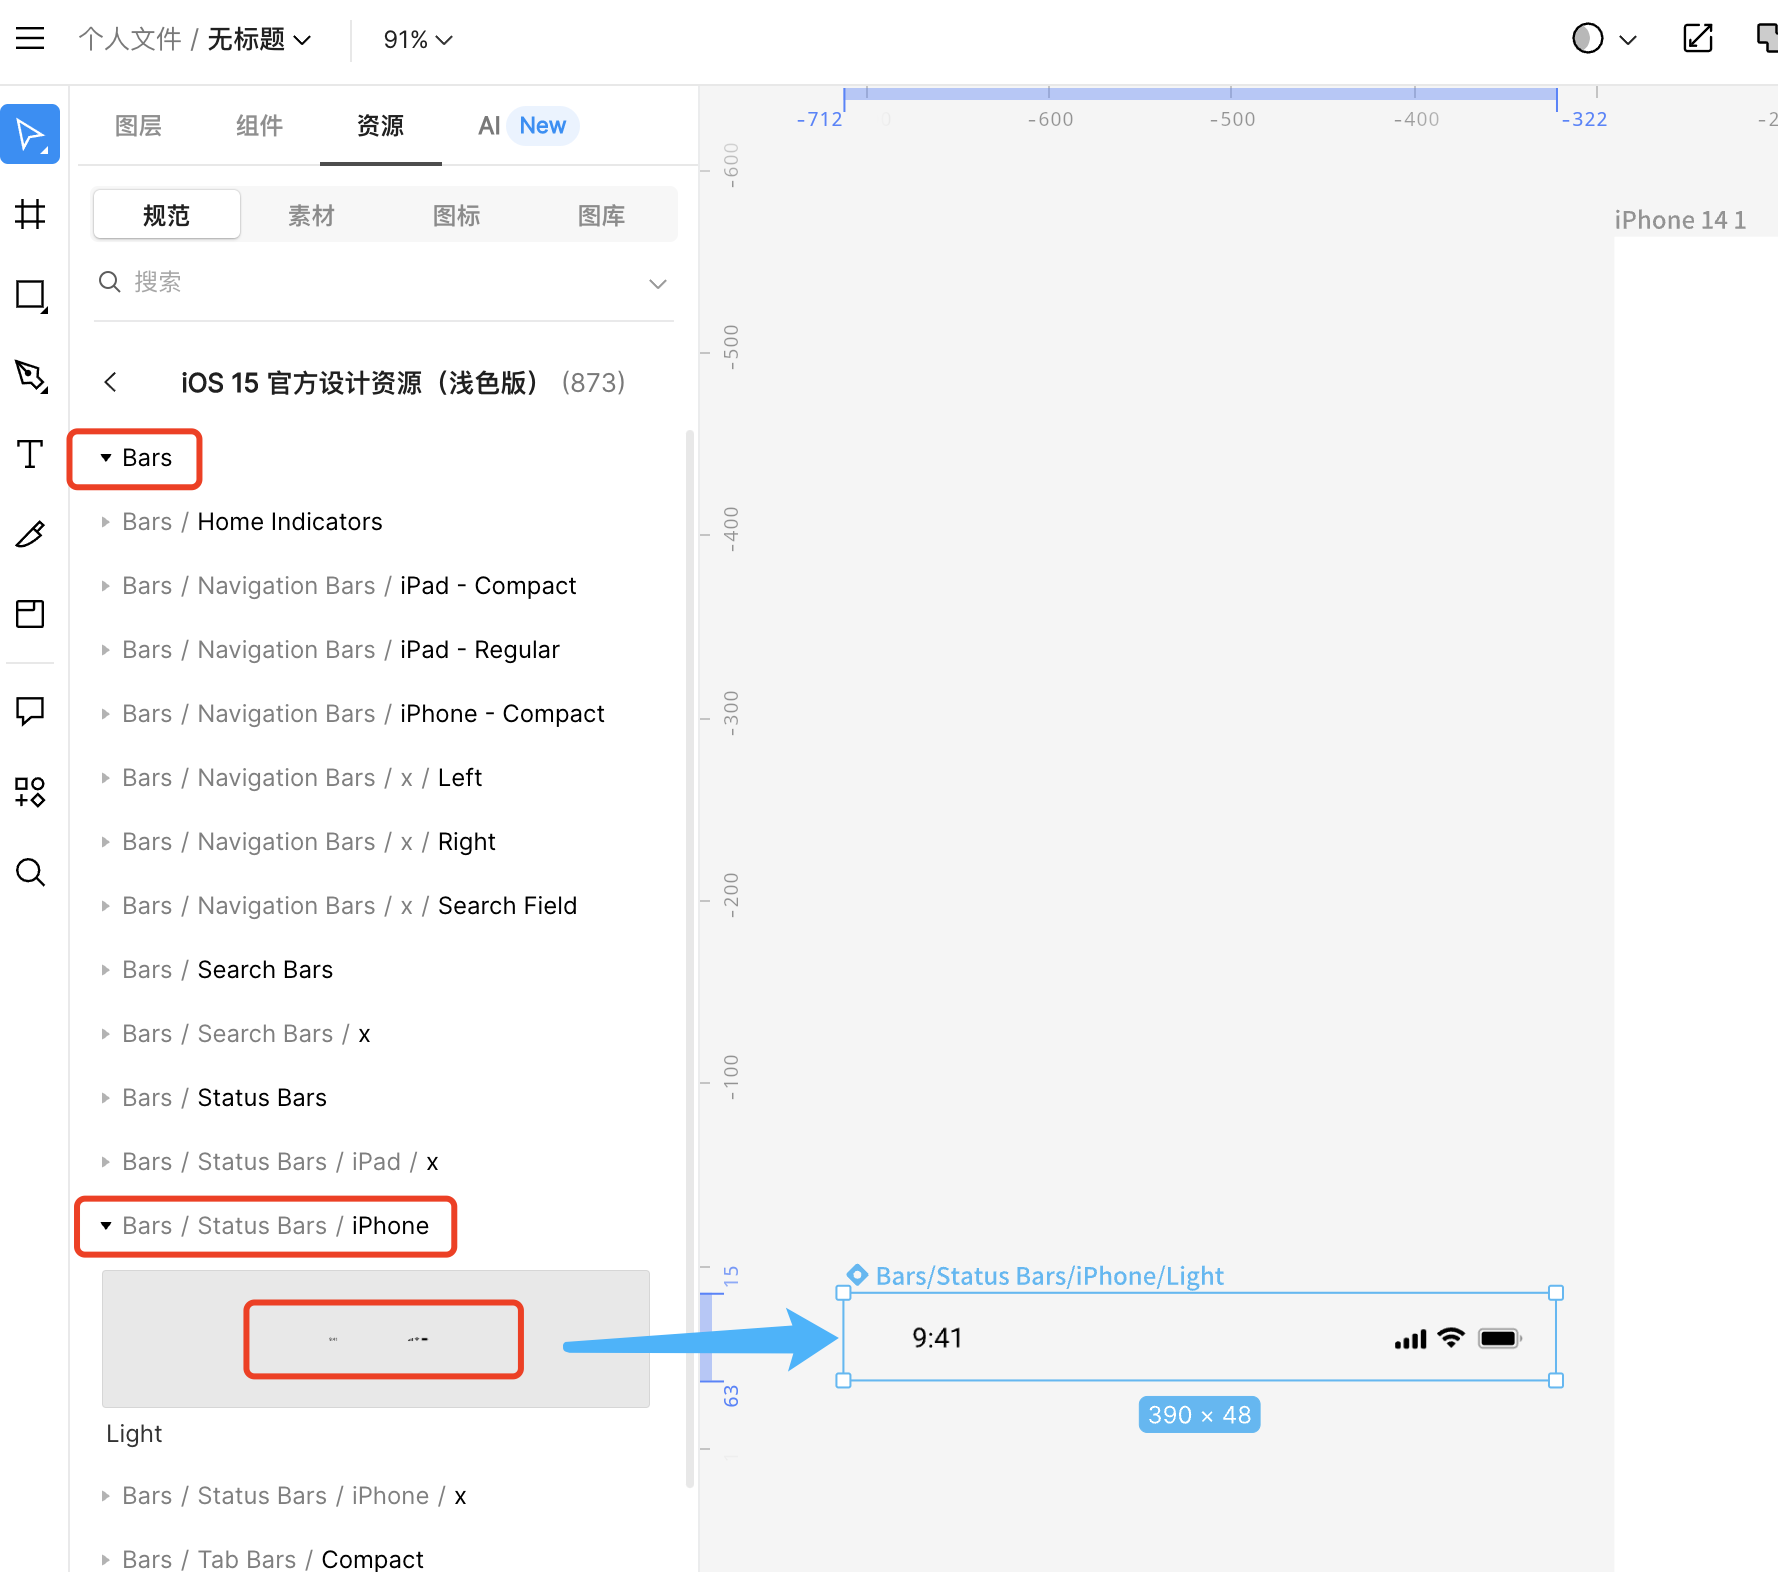Image resolution: width=1778 pixels, height=1572 pixels.
Task: Select the Pencil tool
Action: (30, 534)
